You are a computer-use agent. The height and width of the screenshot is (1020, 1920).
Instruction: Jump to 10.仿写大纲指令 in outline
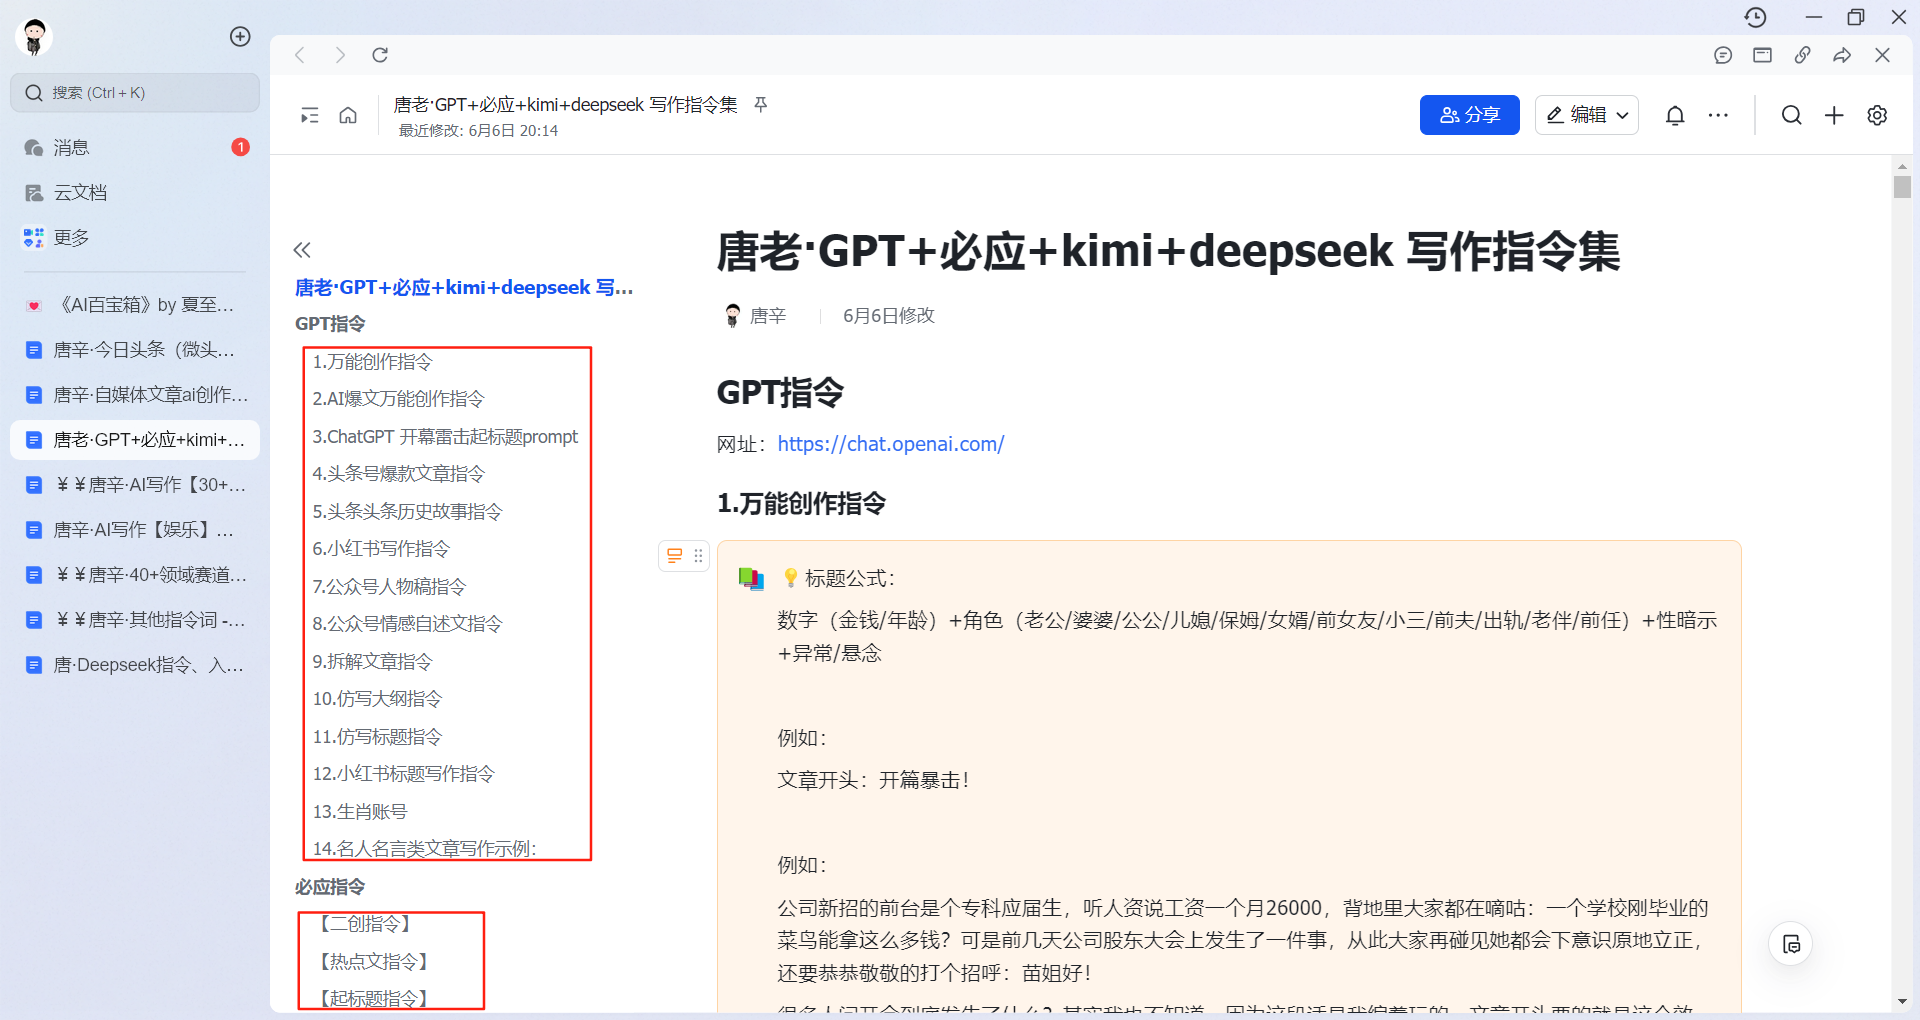[x=377, y=699]
